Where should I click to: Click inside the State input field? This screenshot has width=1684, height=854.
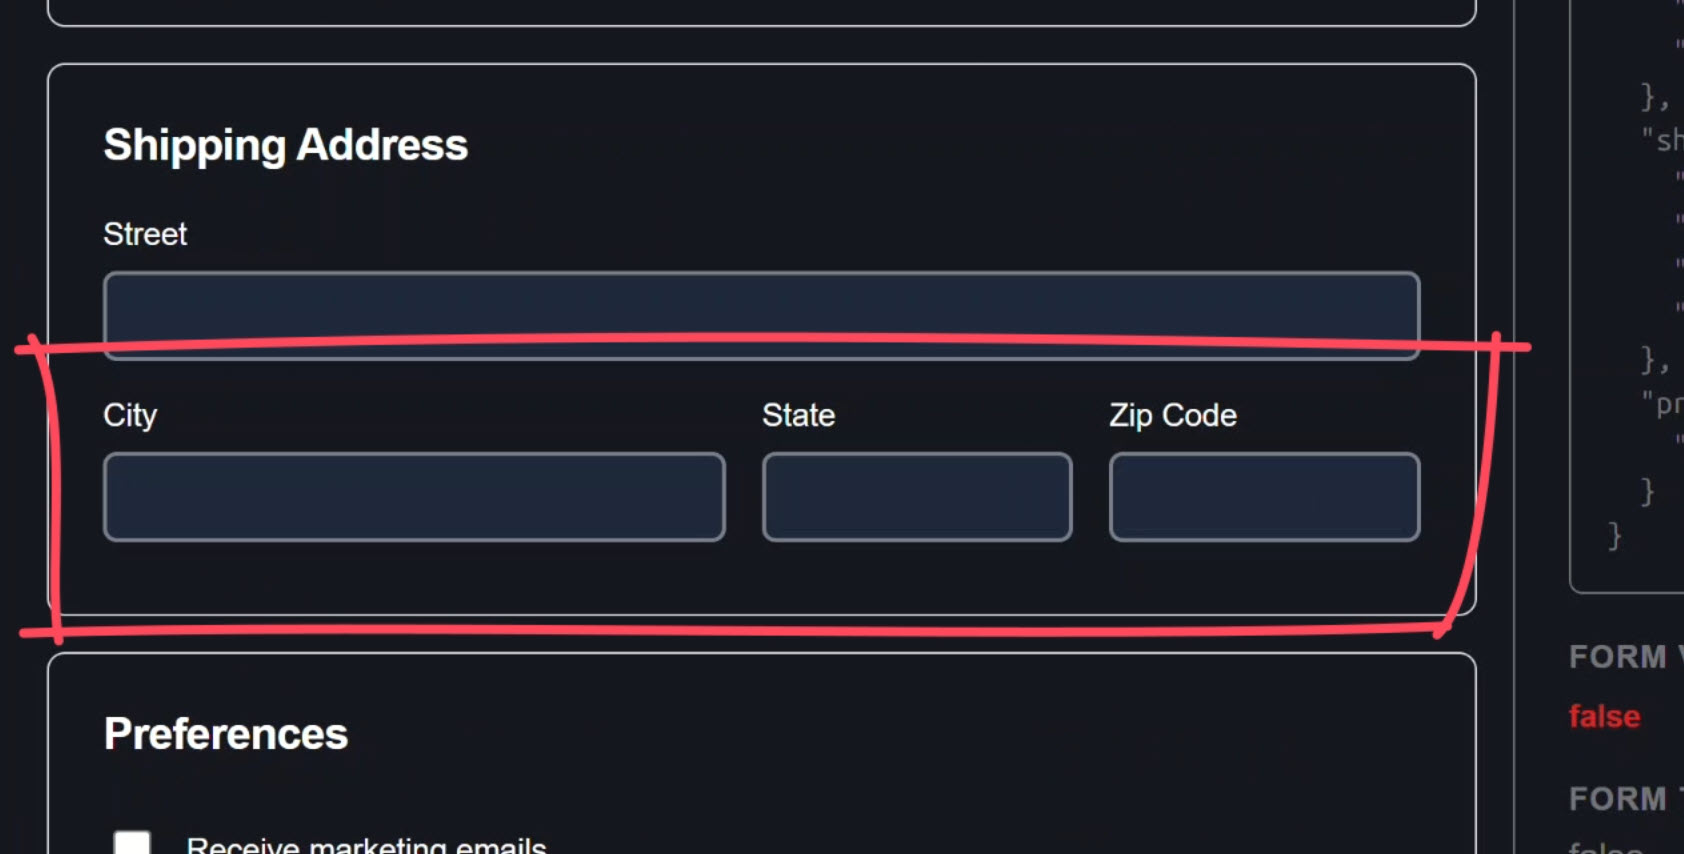pos(916,496)
